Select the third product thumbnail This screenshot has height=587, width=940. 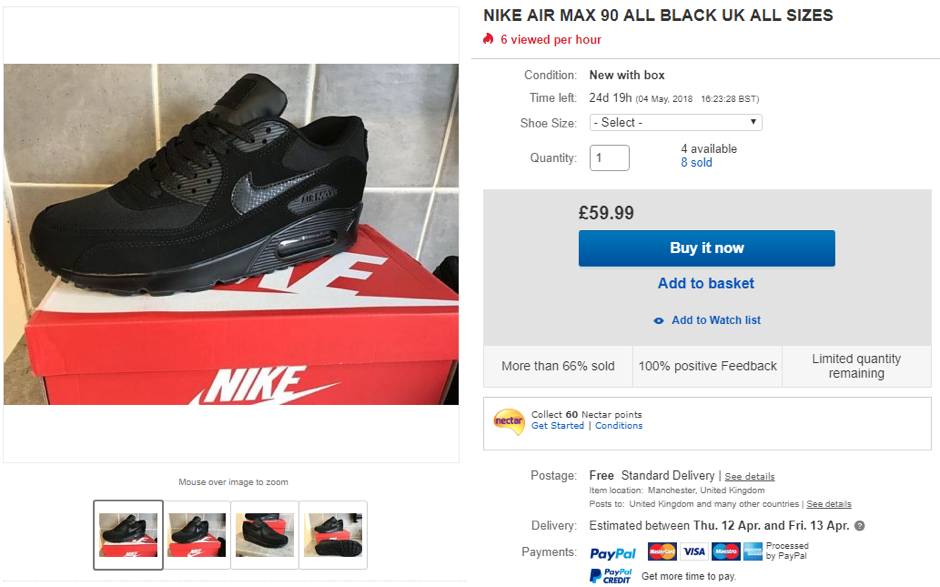pos(264,535)
